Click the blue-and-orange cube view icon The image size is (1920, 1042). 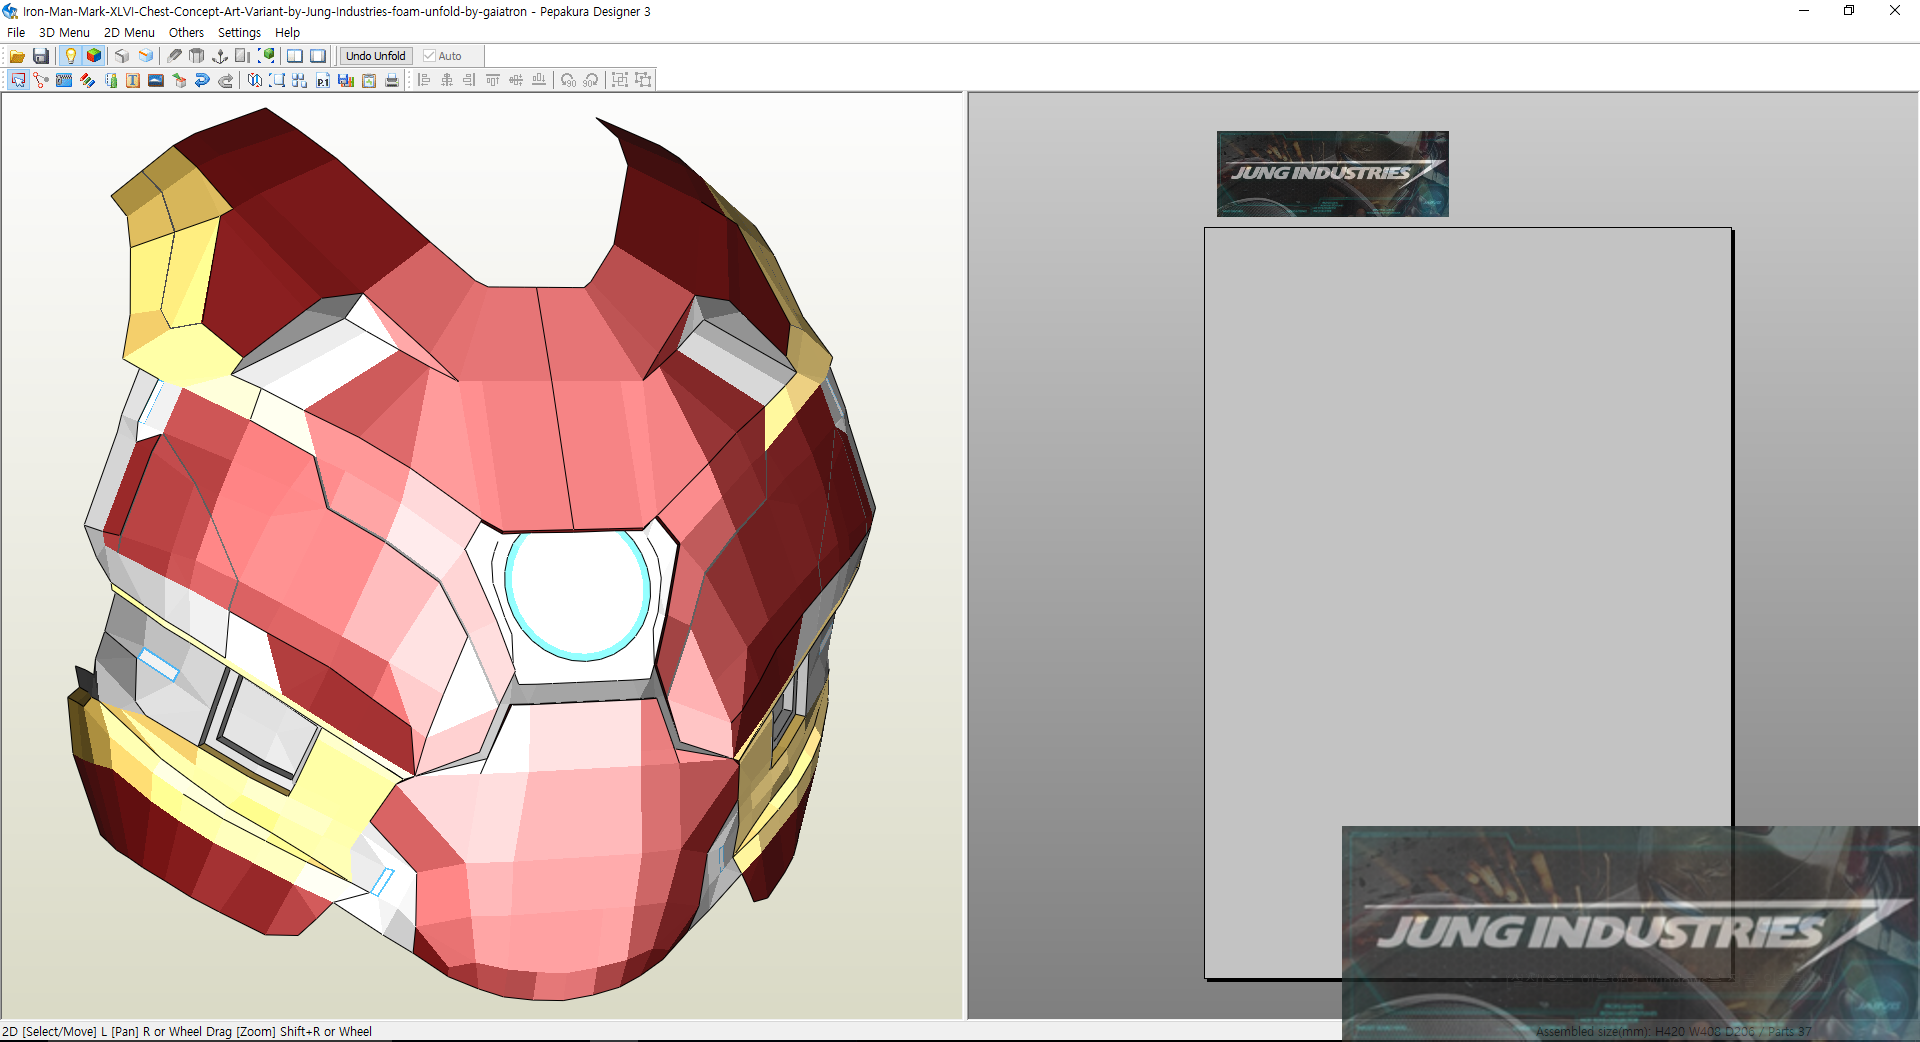pos(146,56)
